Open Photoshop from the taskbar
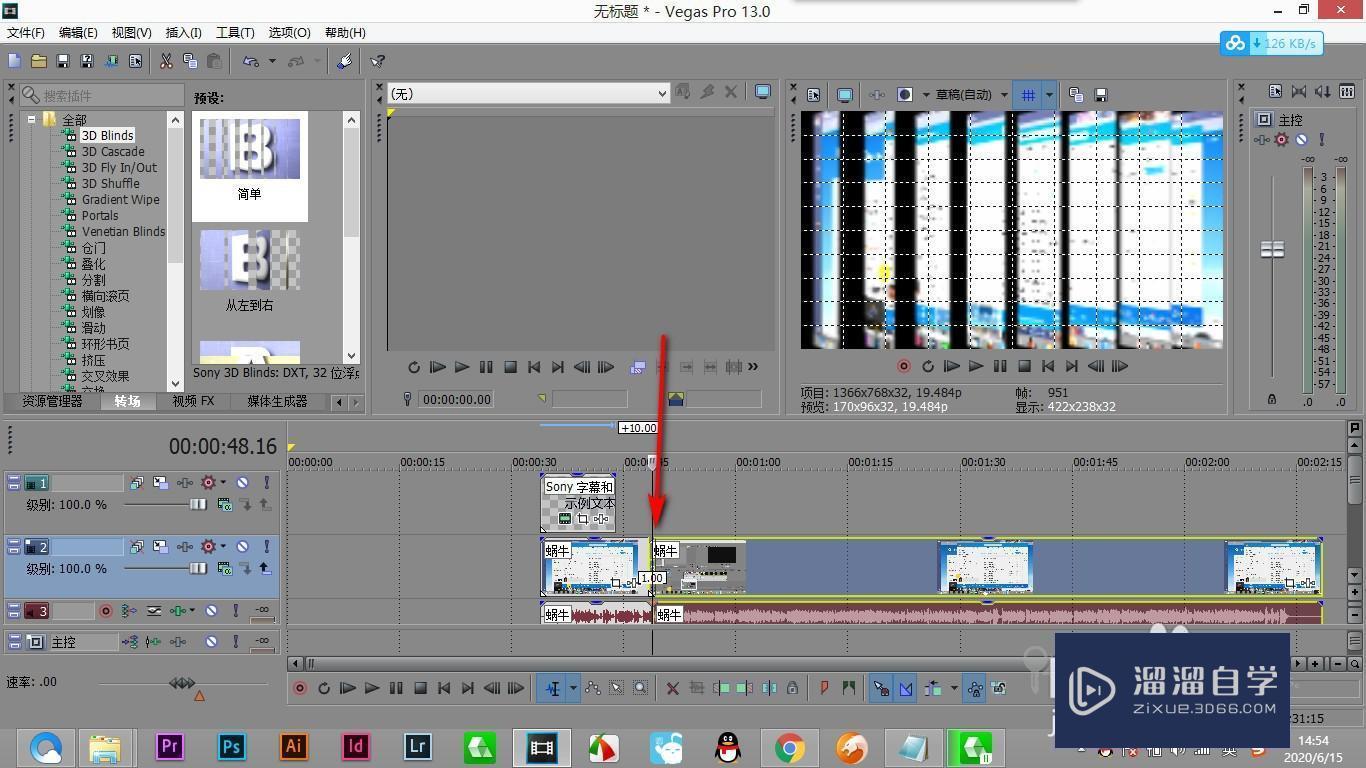The width and height of the screenshot is (1366, 768). [232, 747]
